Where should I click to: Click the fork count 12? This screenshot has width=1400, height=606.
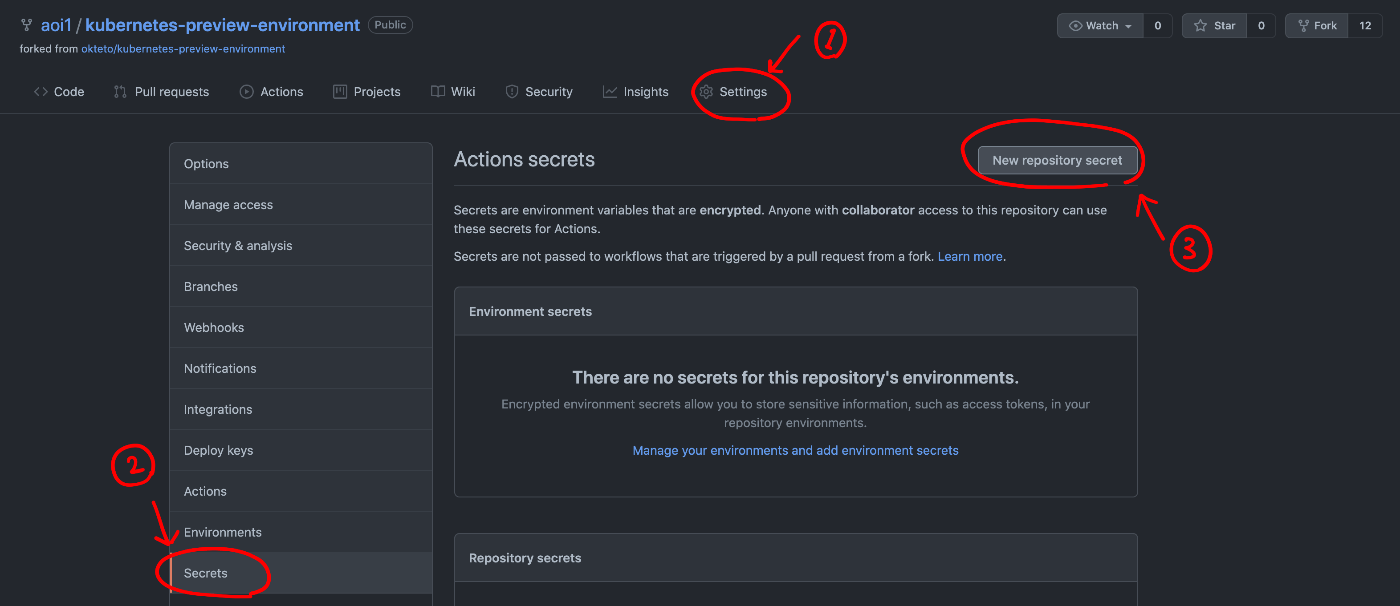coord(1365,26)
